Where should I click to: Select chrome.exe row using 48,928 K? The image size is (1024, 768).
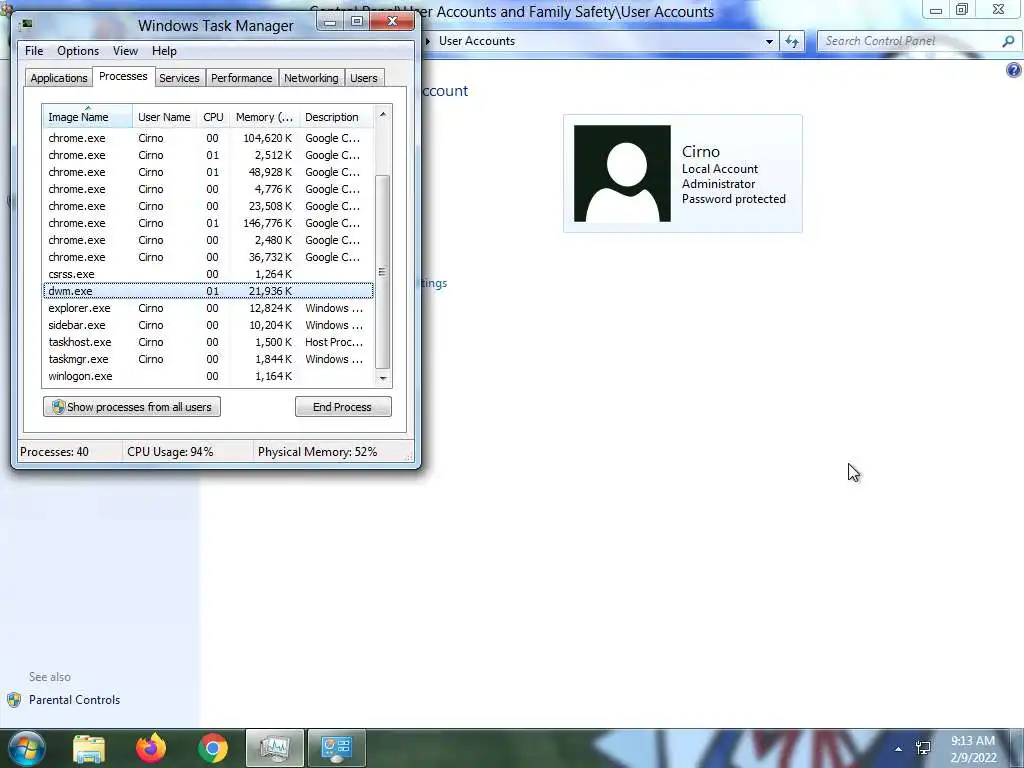[209, 172]
